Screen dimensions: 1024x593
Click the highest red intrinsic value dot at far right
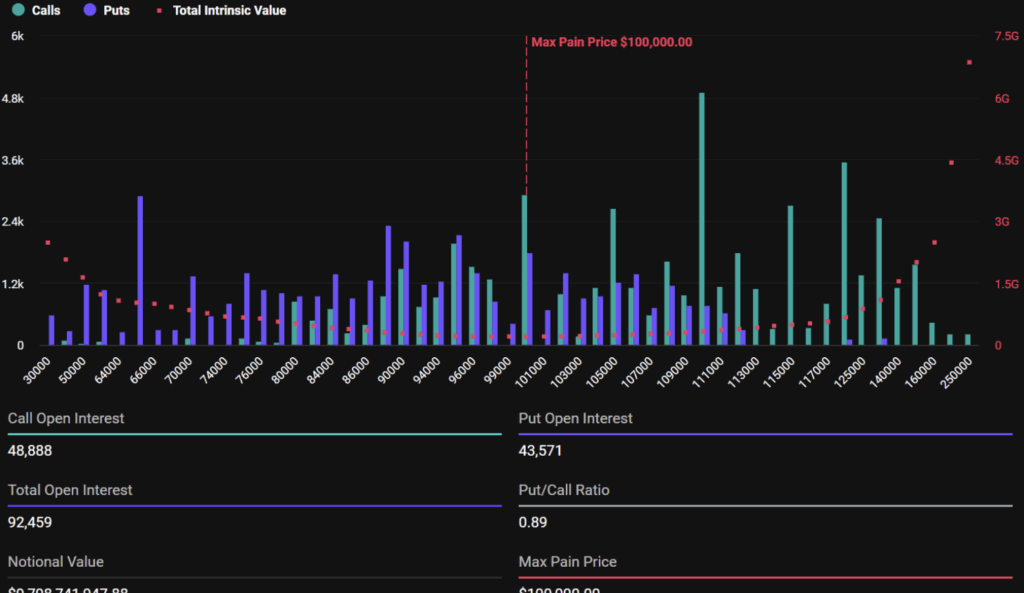click(969, 62)
